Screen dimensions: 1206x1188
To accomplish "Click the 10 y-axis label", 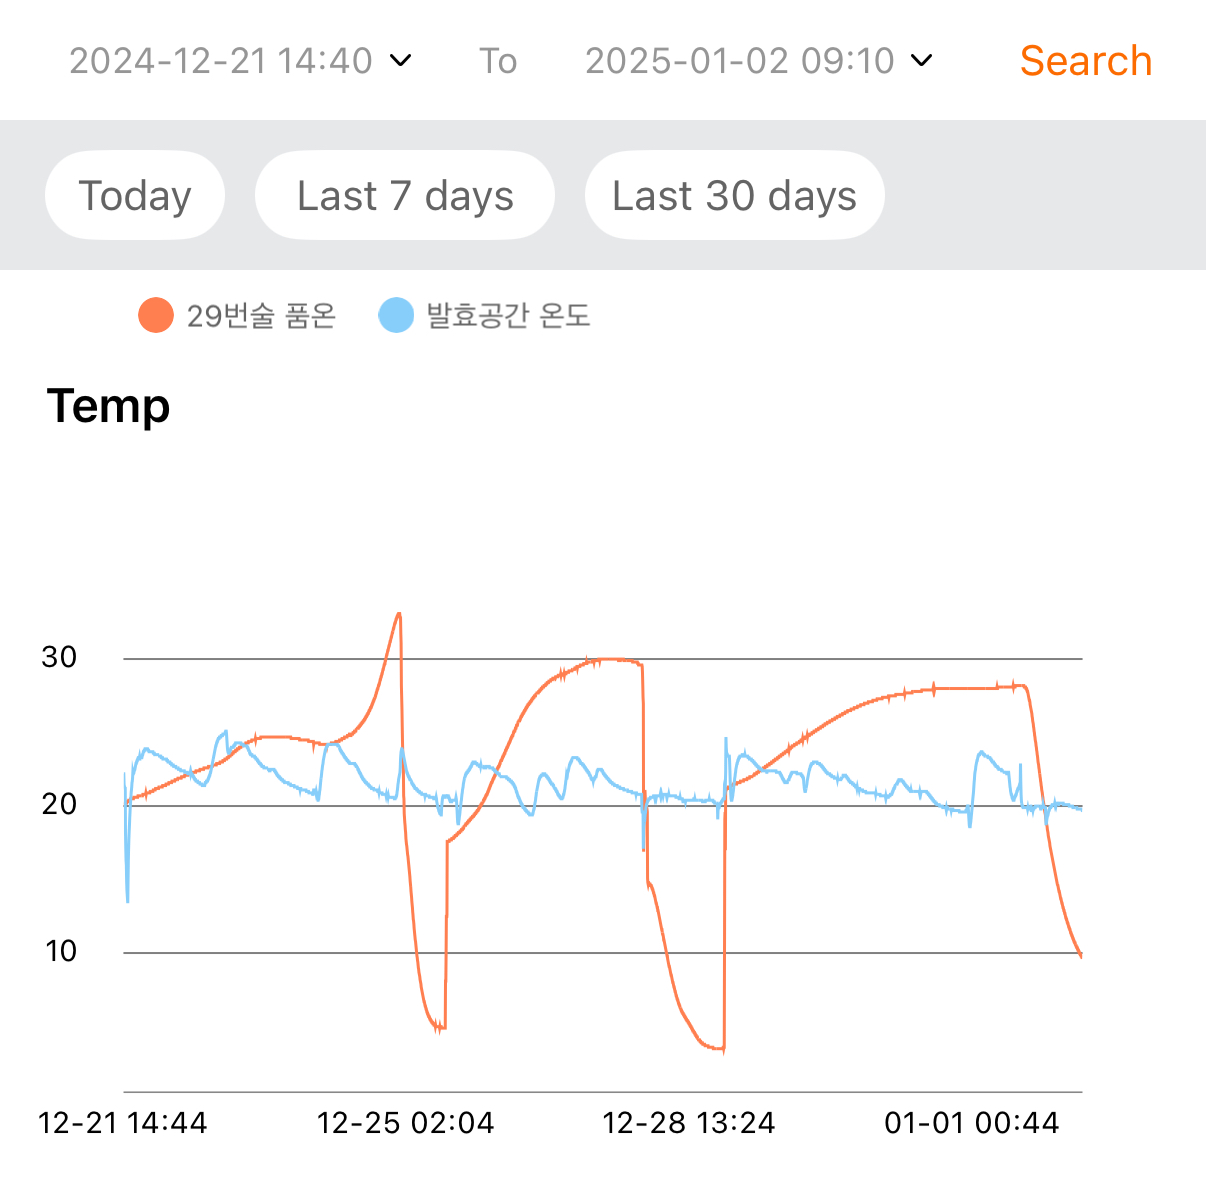I will point(60,951).
